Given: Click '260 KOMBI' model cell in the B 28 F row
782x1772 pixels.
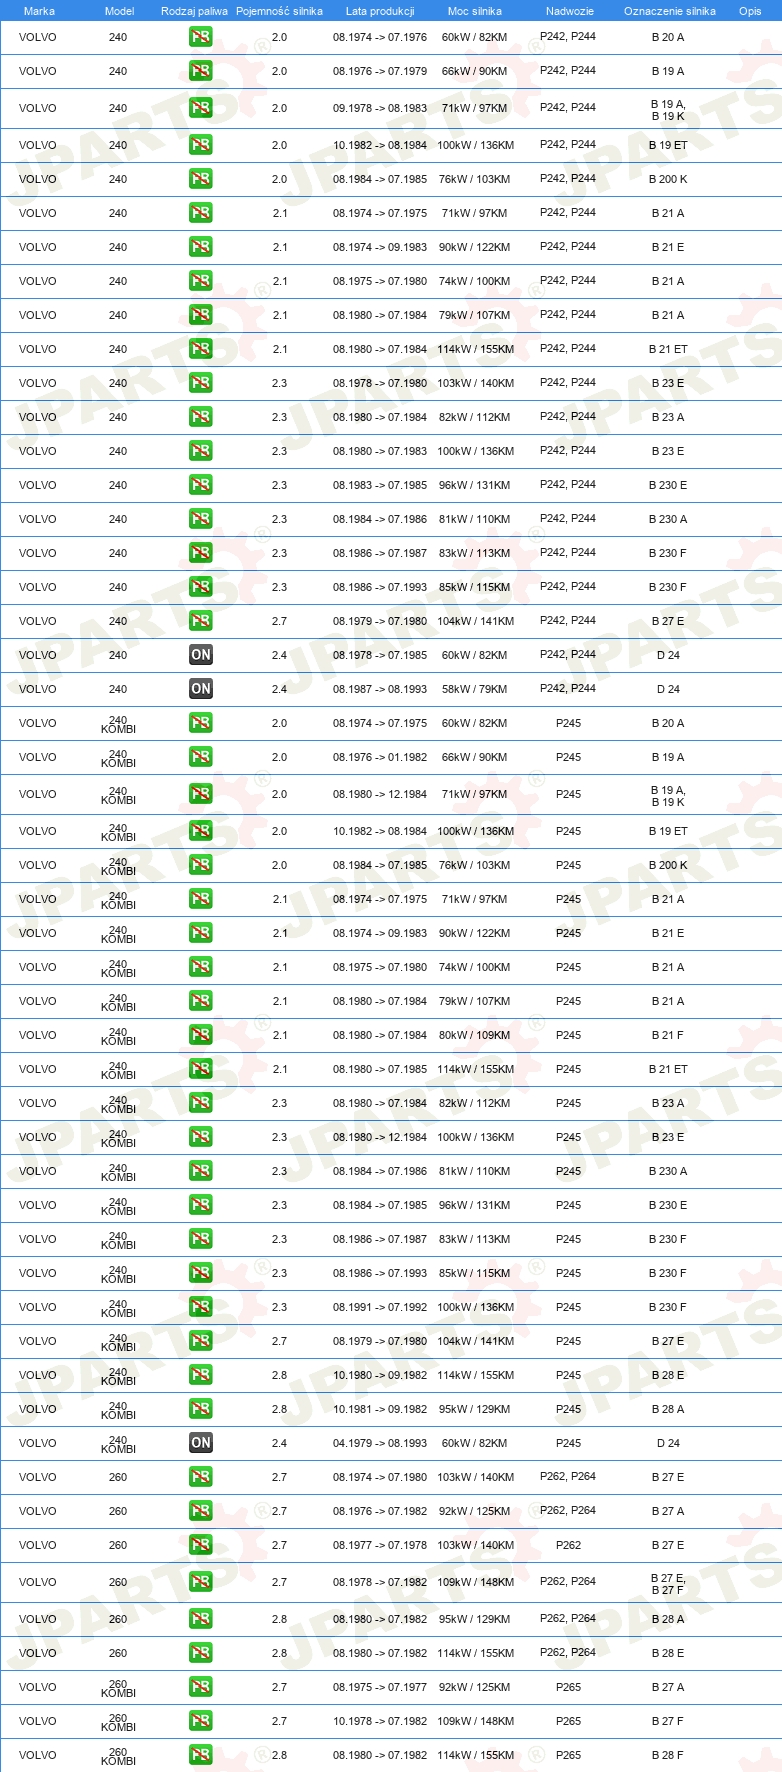Looking at the screenshot, I should click(x=118, y=1756).
